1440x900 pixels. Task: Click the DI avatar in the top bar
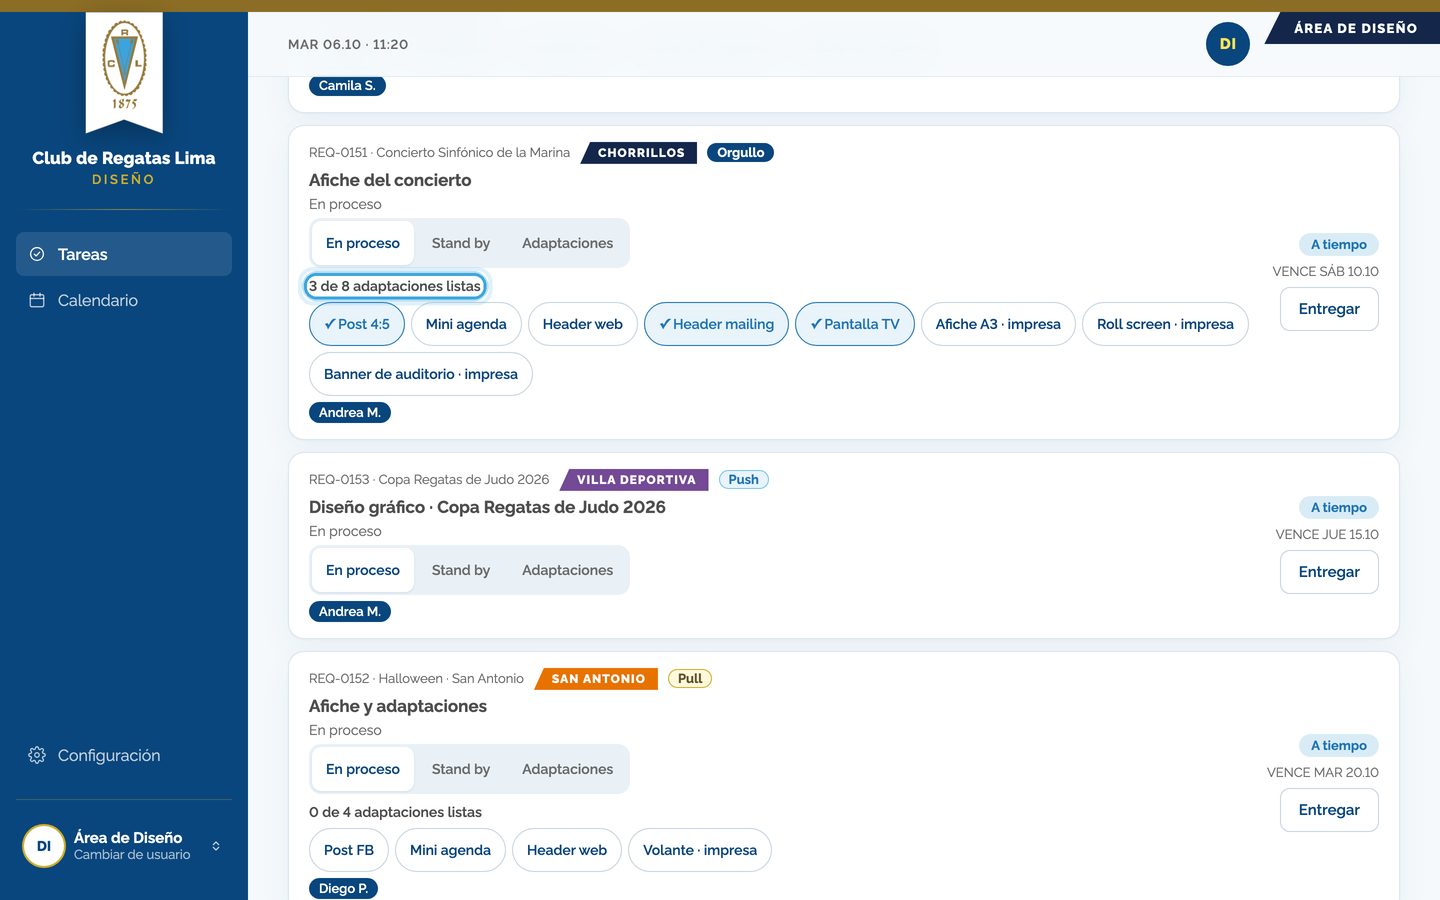tap(1228, 44)
